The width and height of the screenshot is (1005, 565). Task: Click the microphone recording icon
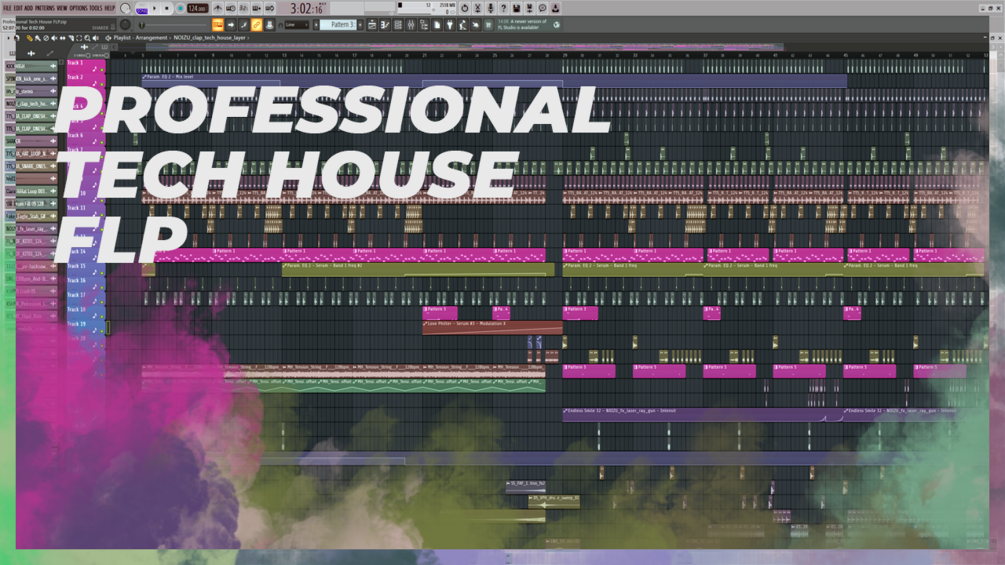coord(490,8)
